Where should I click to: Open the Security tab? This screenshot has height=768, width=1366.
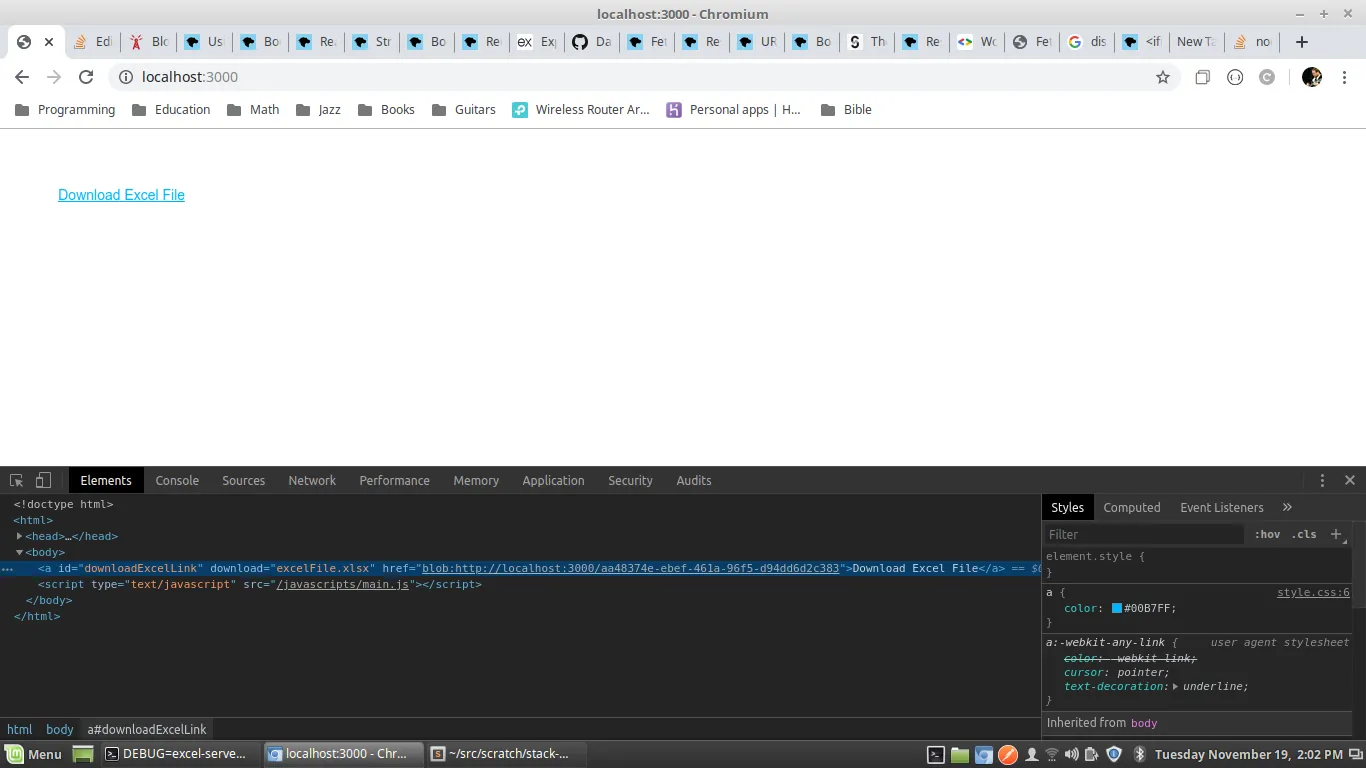pos(630,480)
